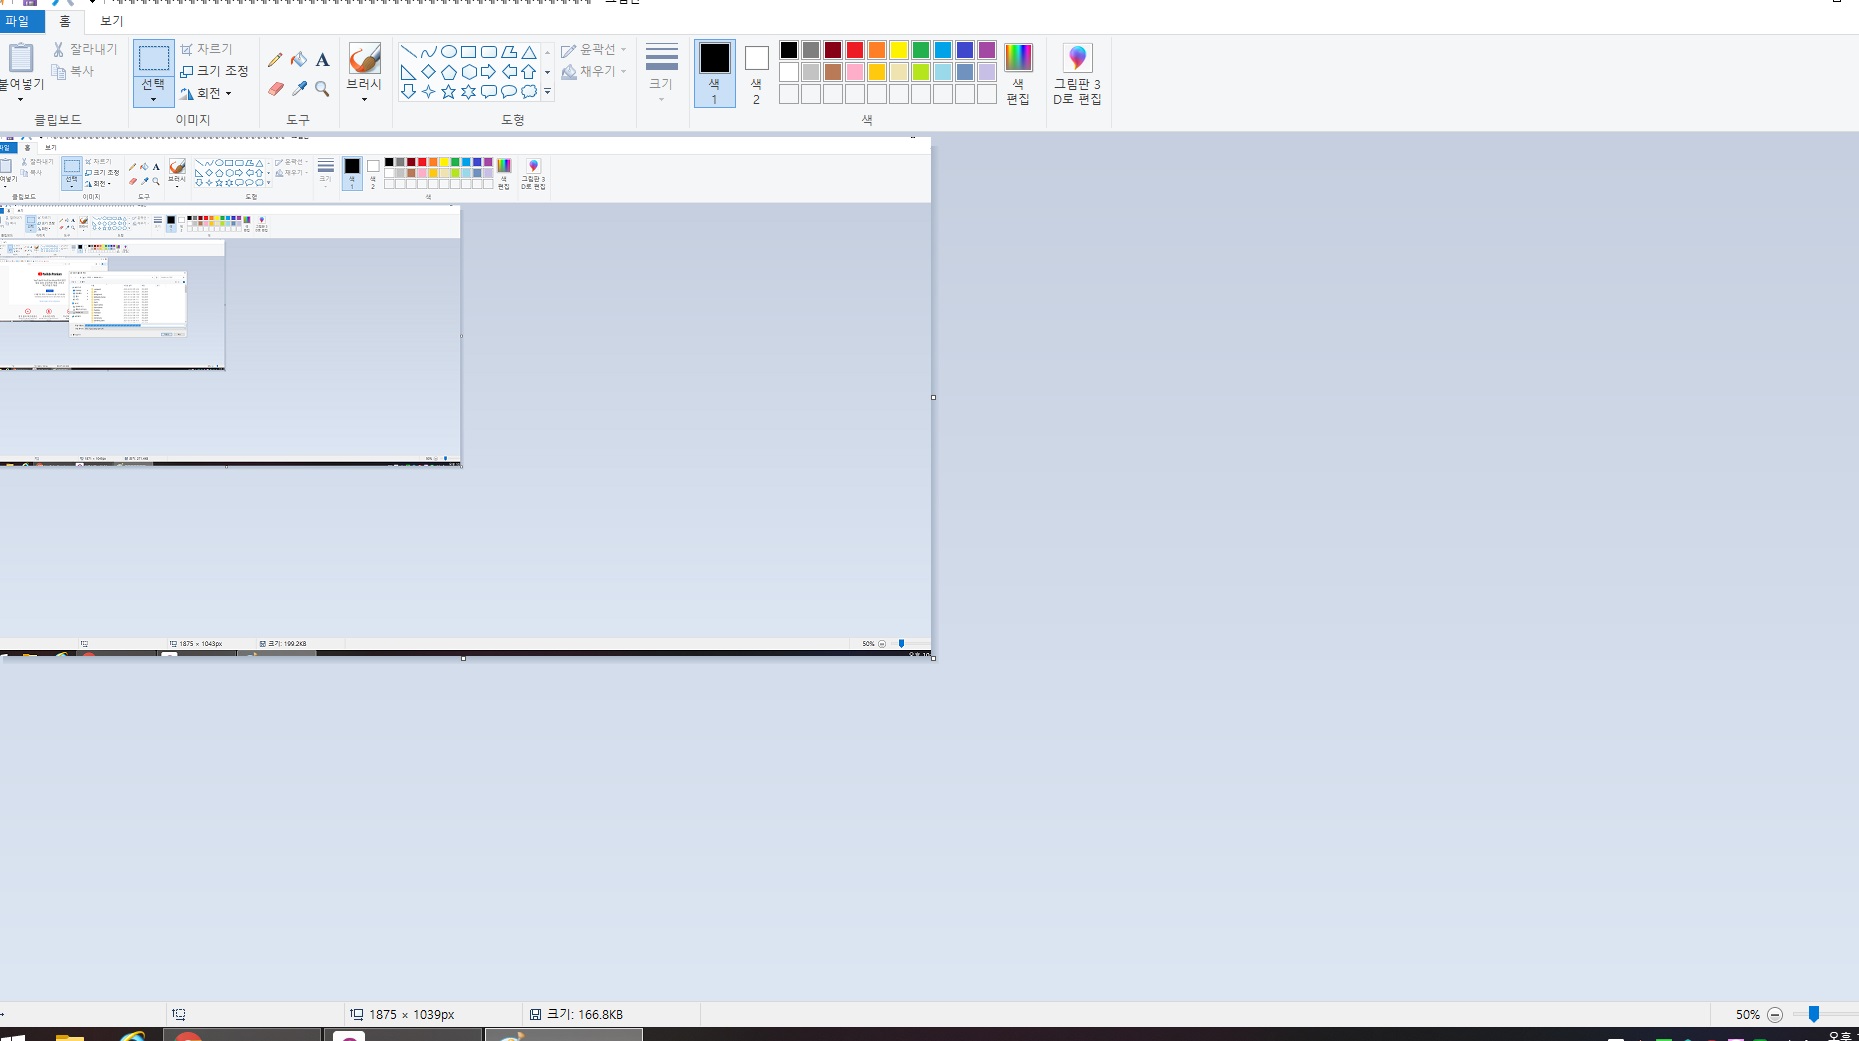1859x1041 pixels.
Task: Select the 브러시 (Brushes) tool icon
Action: coord(364,58)
